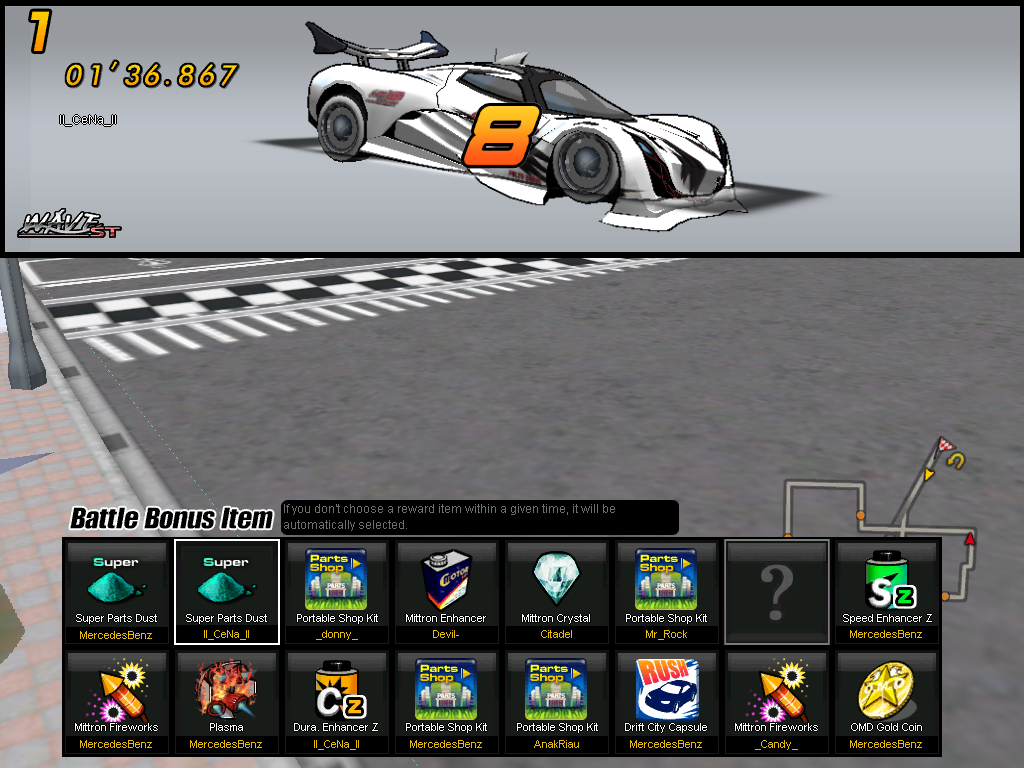
Task: Click player name Devil- under Mittron Enhancer
Action: (445, 634)
